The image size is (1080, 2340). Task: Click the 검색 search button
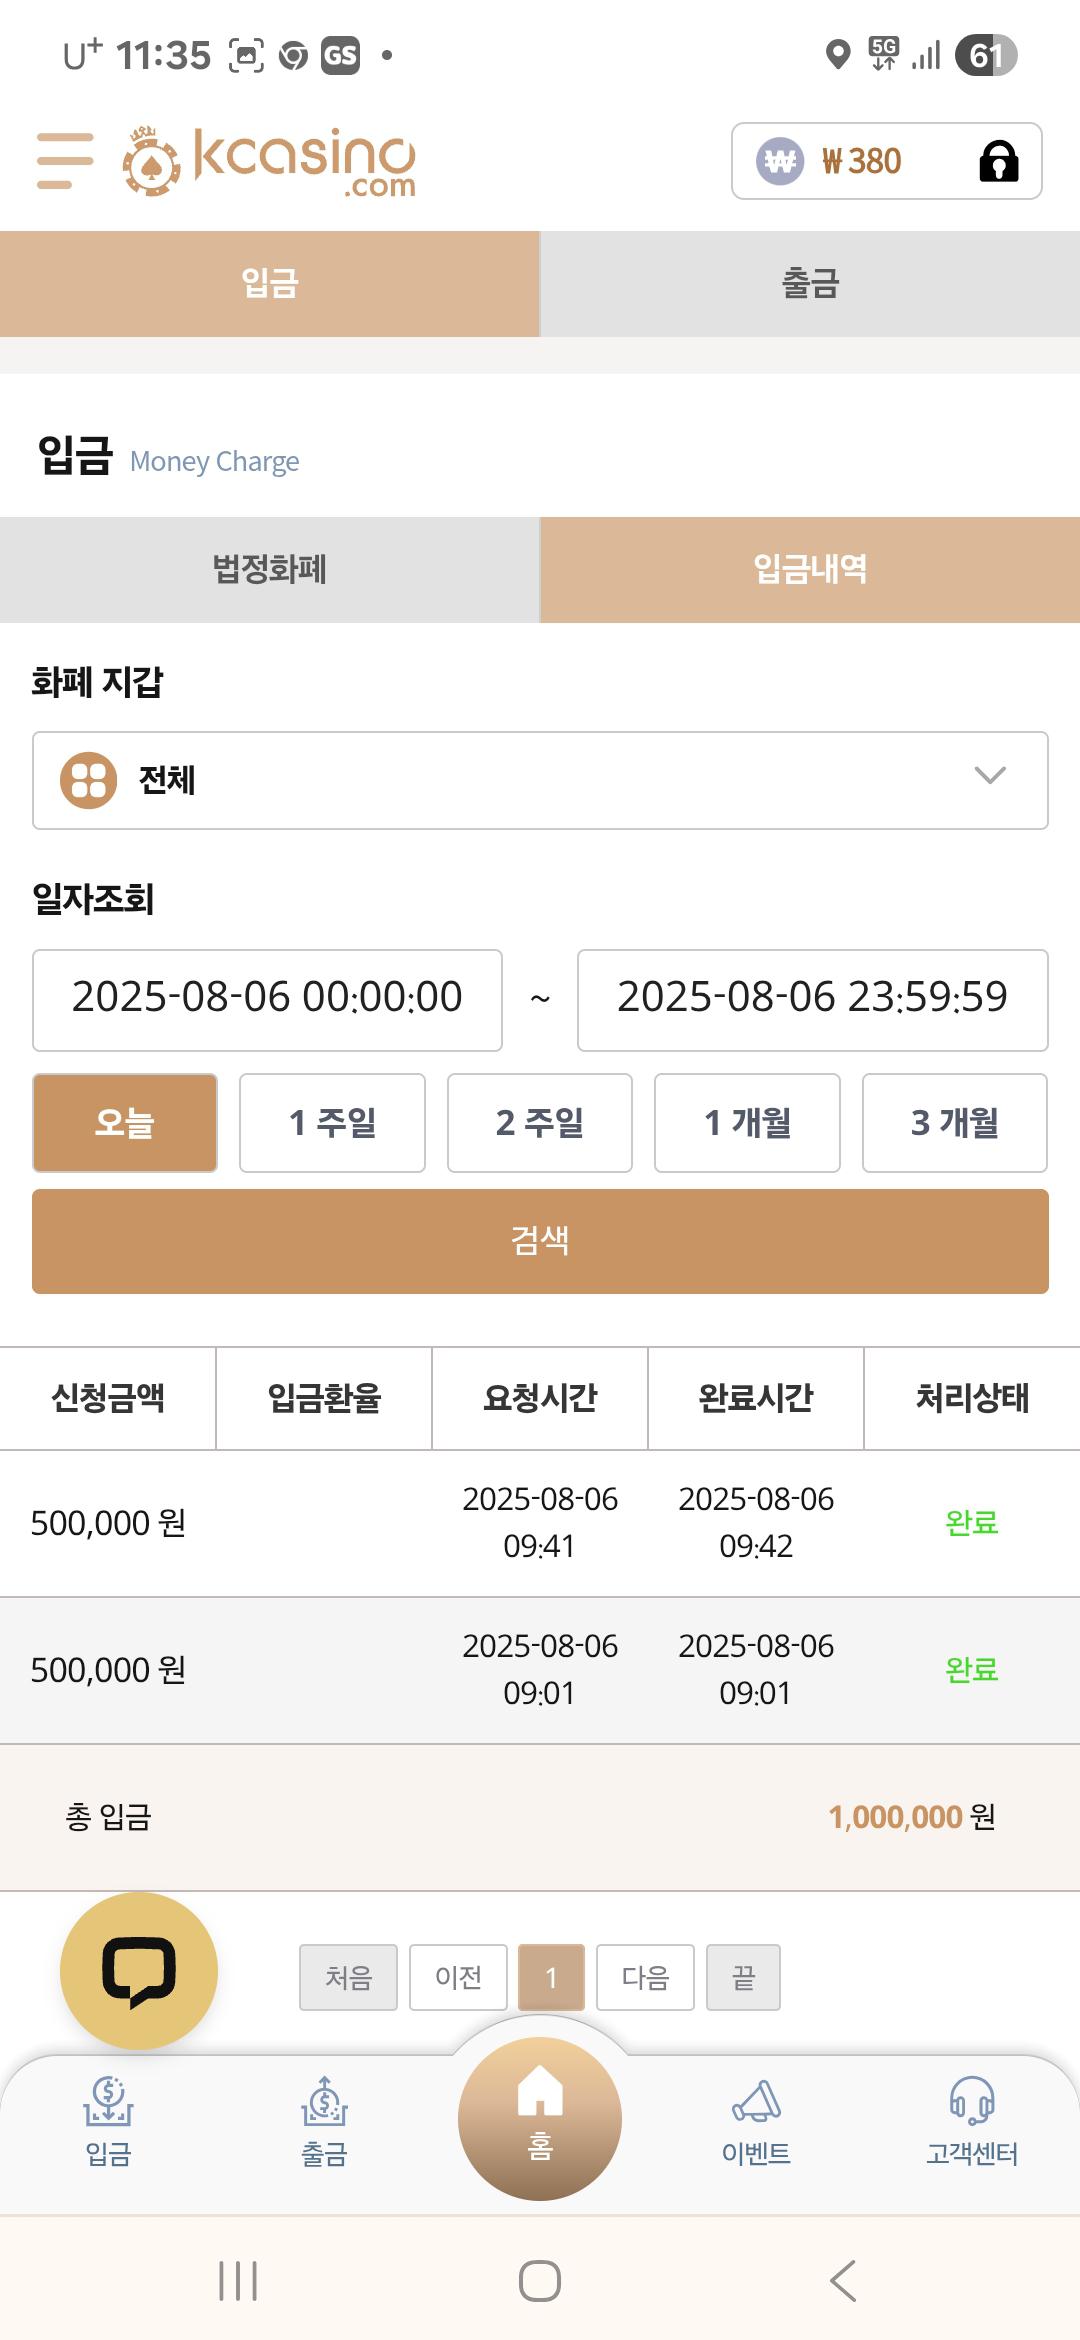coord(540,1241)
